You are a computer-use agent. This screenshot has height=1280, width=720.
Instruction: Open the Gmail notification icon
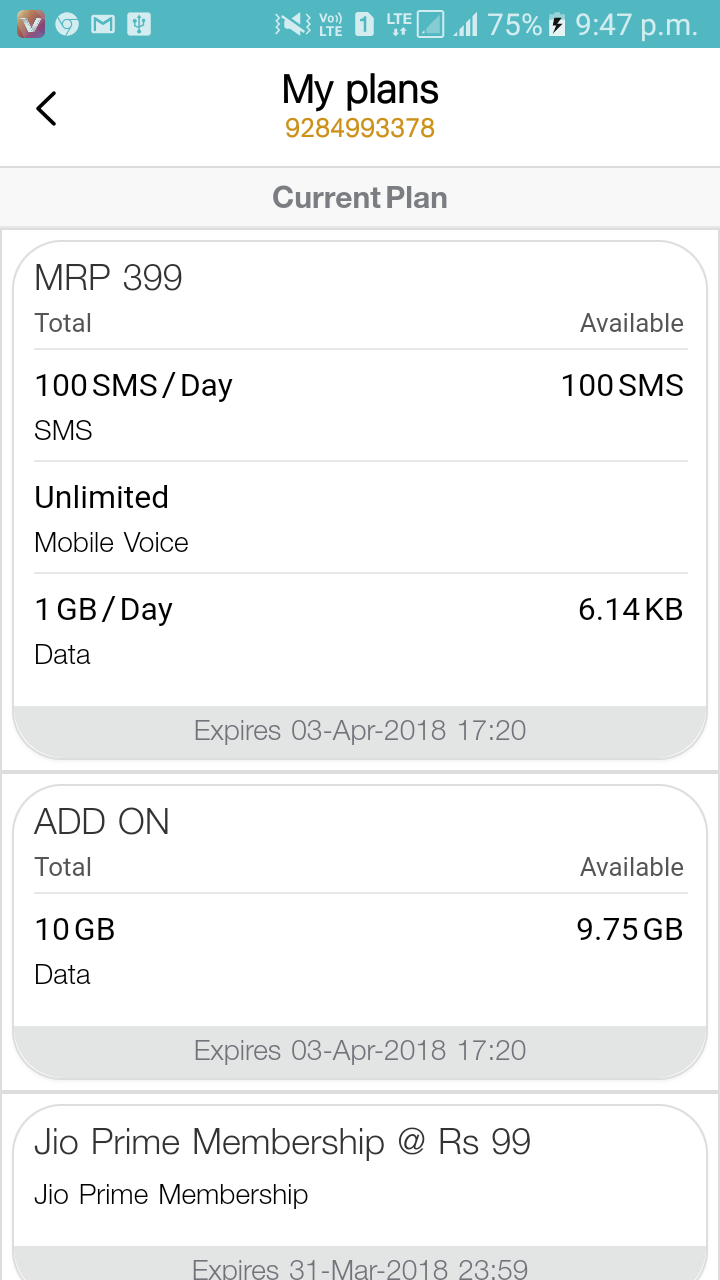point(102,24)
